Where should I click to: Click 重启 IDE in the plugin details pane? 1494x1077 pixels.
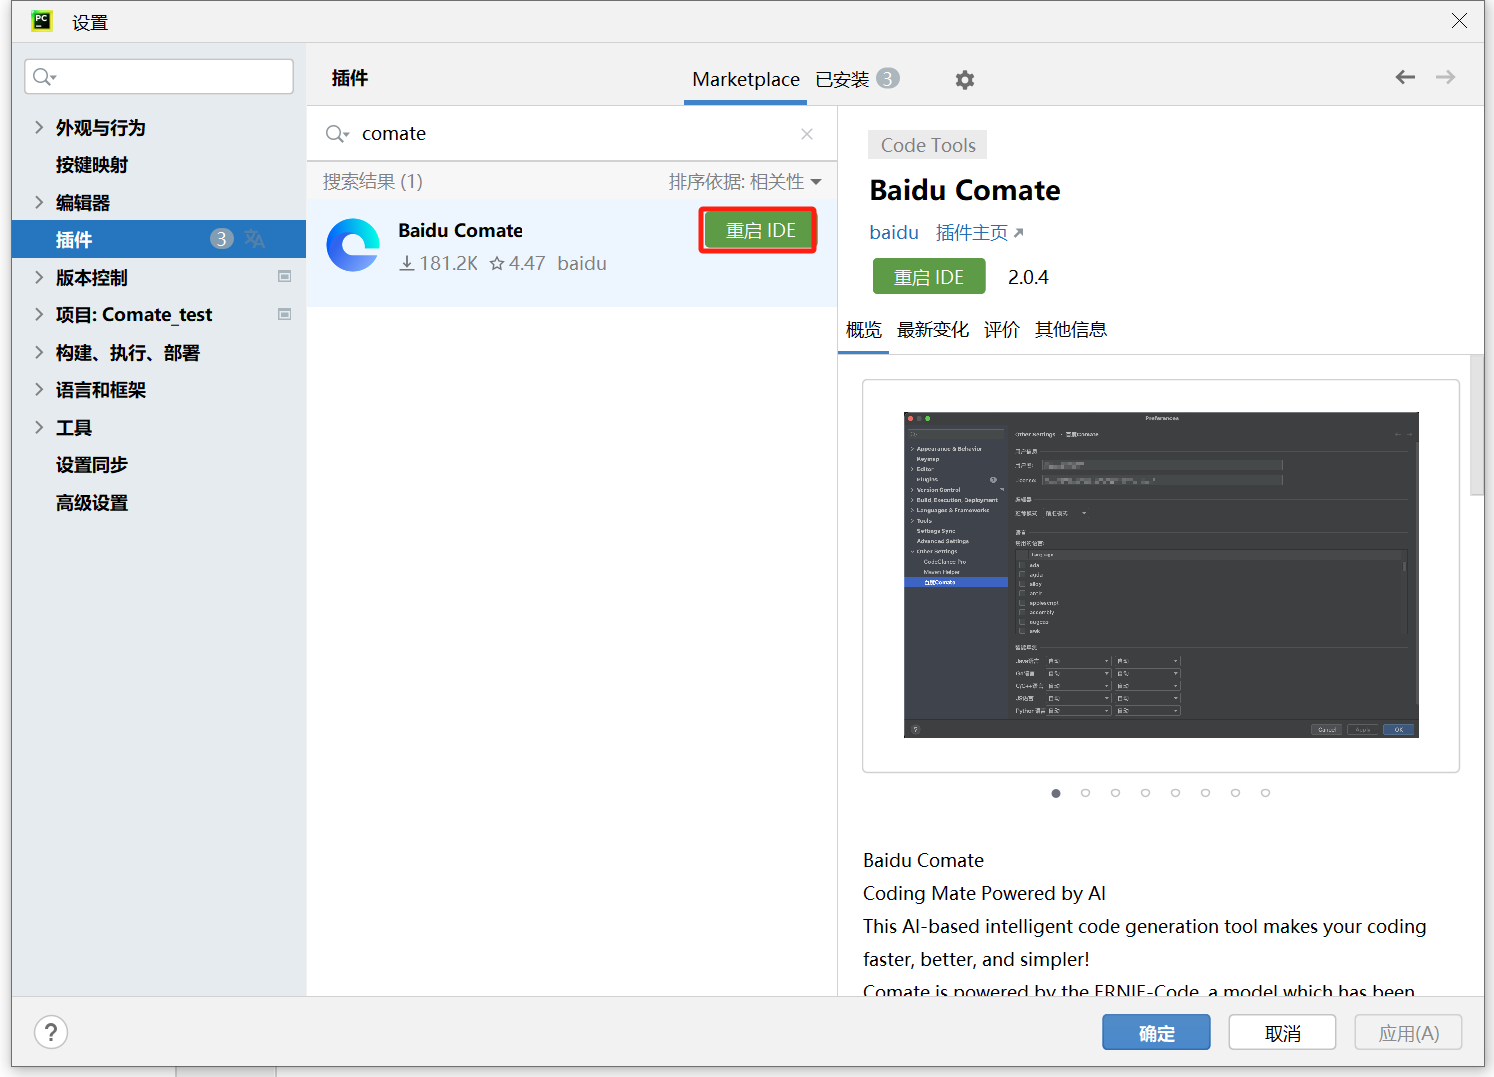[929, 277]
